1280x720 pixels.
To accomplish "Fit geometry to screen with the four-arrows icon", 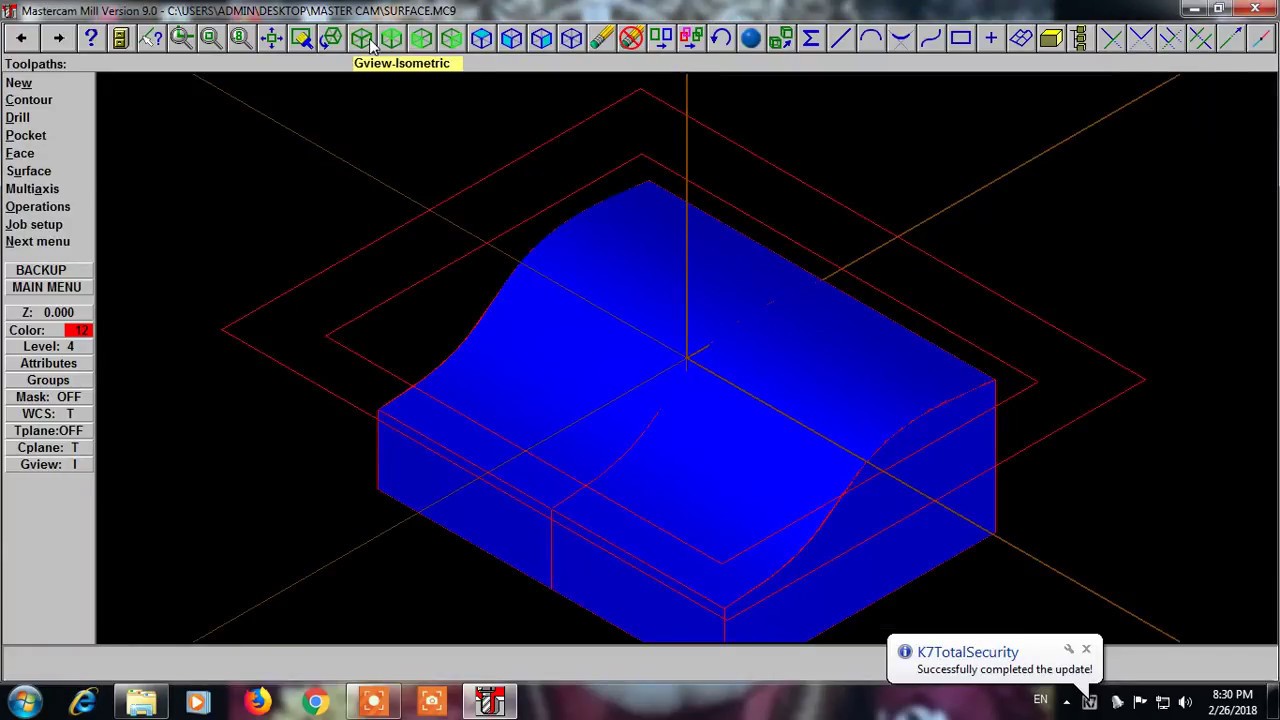I will coord(271,38).
